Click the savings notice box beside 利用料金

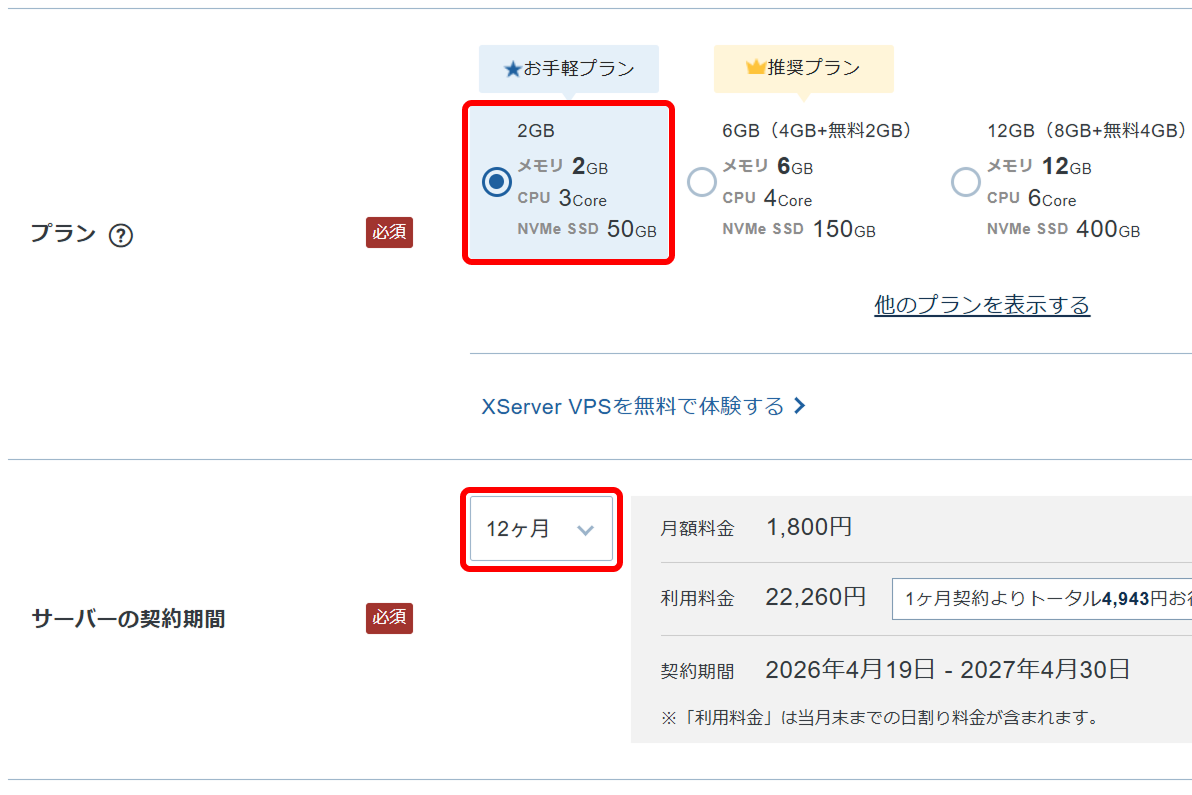(x=1041, y=599)
